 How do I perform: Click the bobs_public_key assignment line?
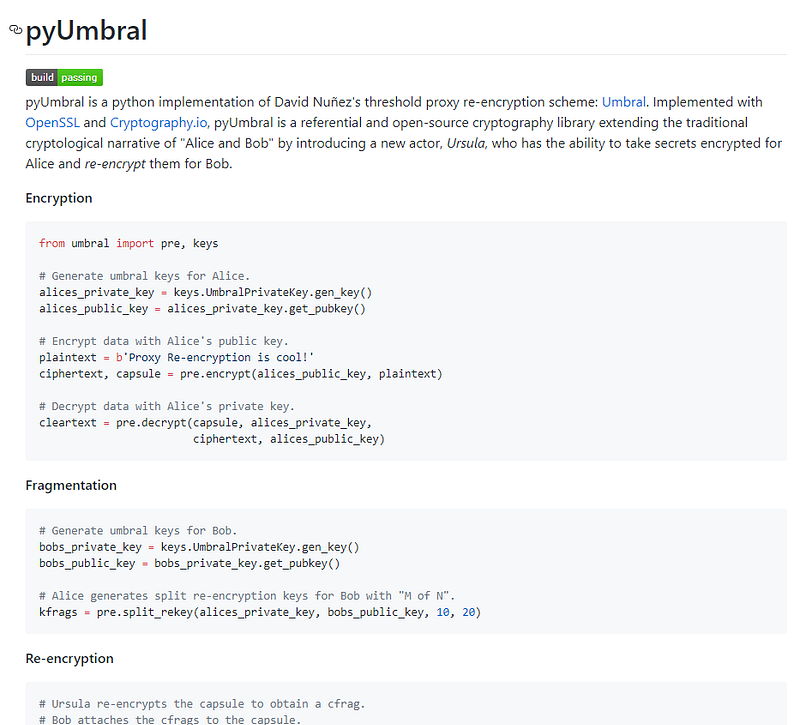point(190,563)
